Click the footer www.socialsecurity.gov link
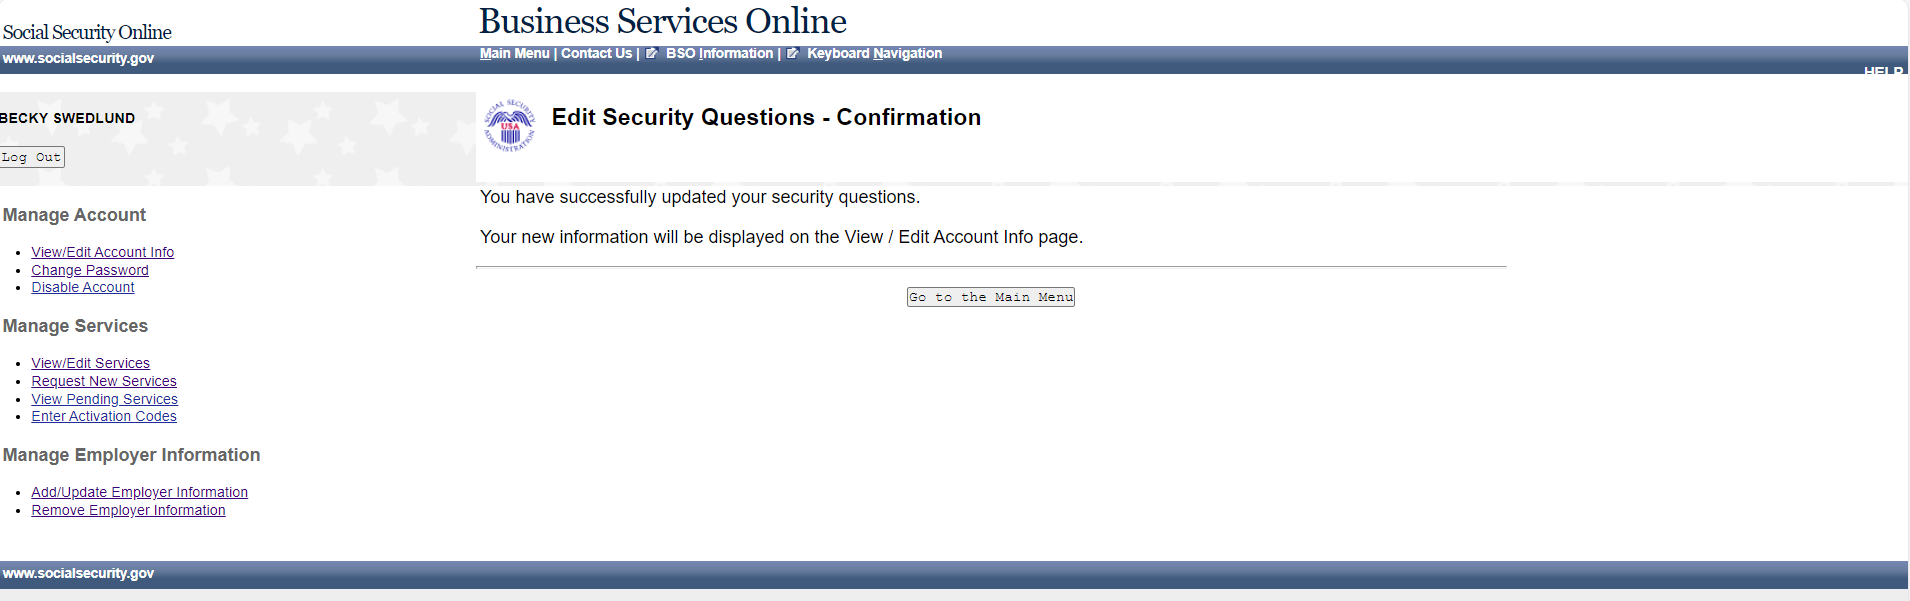Viewport: 1910px width, 601px height. 78,574
